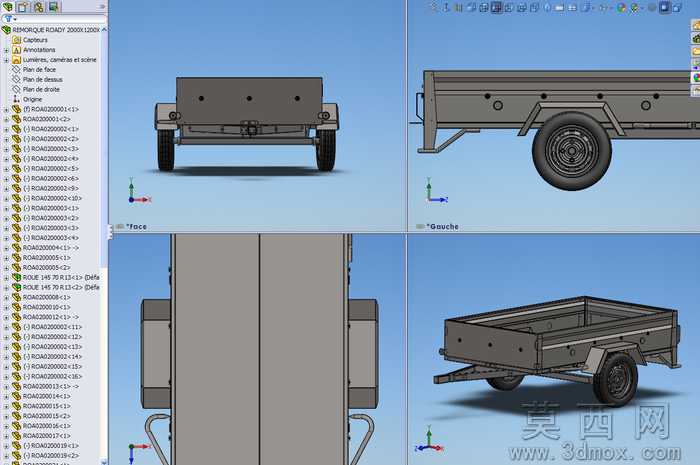700x465 pixels.
Task: Click the ROA0200010<1> part icon
Action: coord(17,307)
